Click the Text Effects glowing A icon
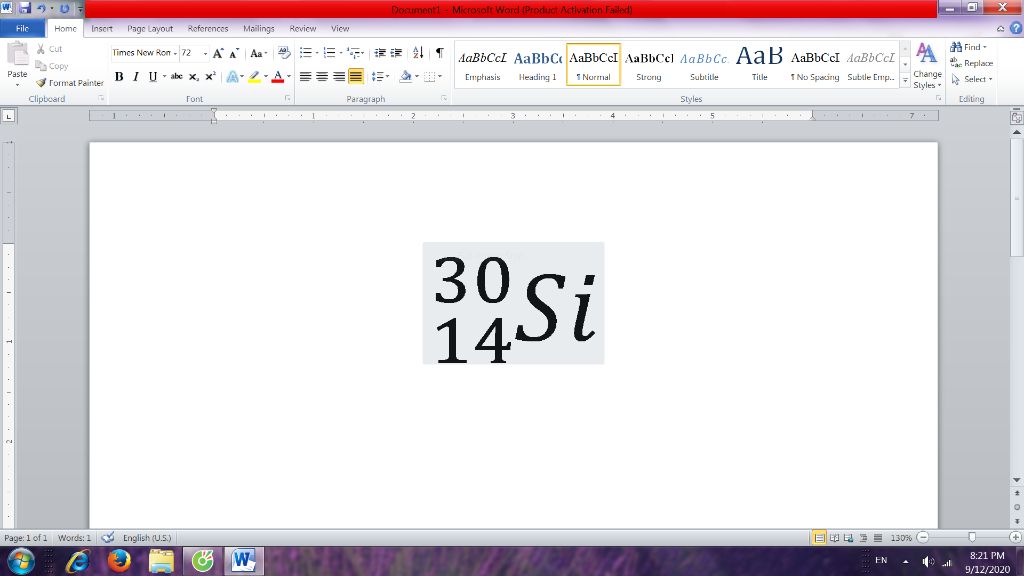 coord(232,77)
